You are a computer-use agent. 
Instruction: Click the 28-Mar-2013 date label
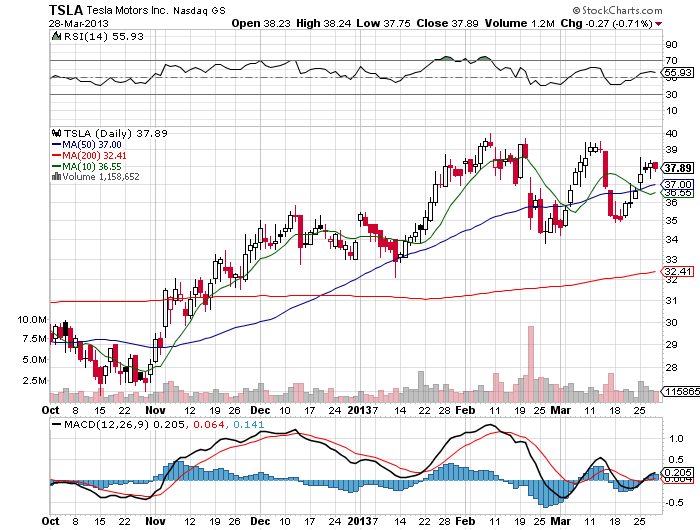point(79,23)
